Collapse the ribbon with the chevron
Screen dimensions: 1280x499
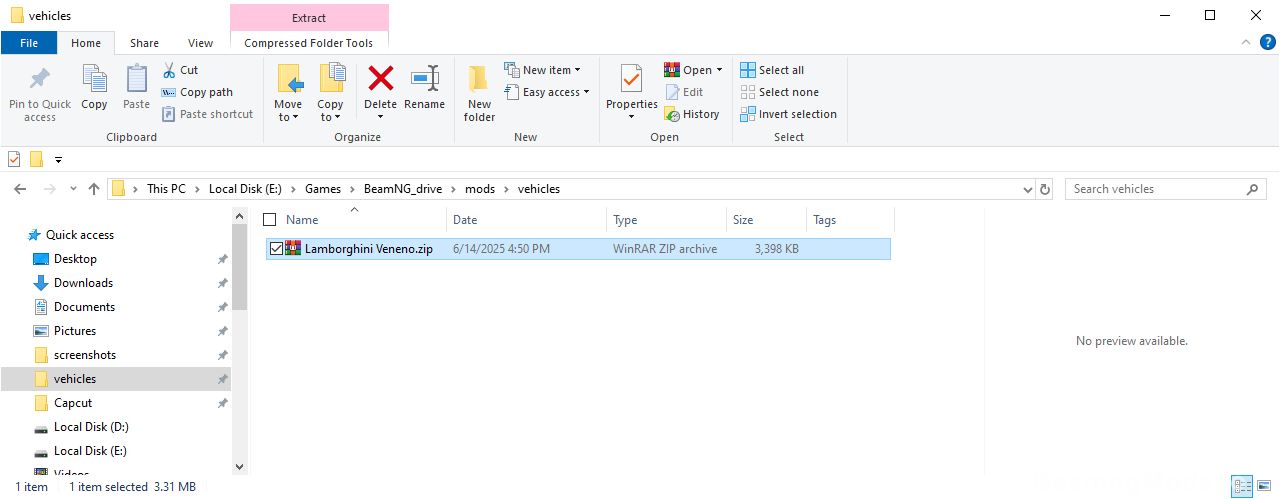pos(1245,43)
